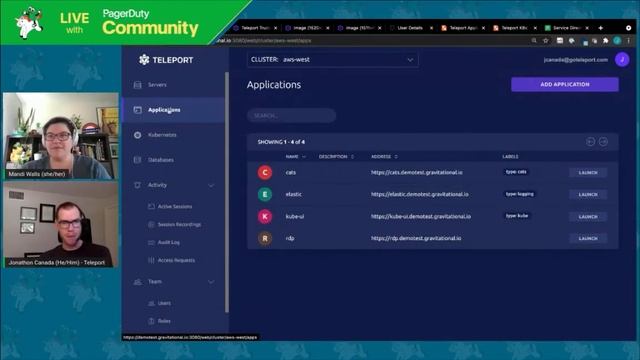The width and height of the screenshot is (640, 360).
Task: Click the sidebar scrollbar
Action: pyautogui.click(x=227, y=193)
